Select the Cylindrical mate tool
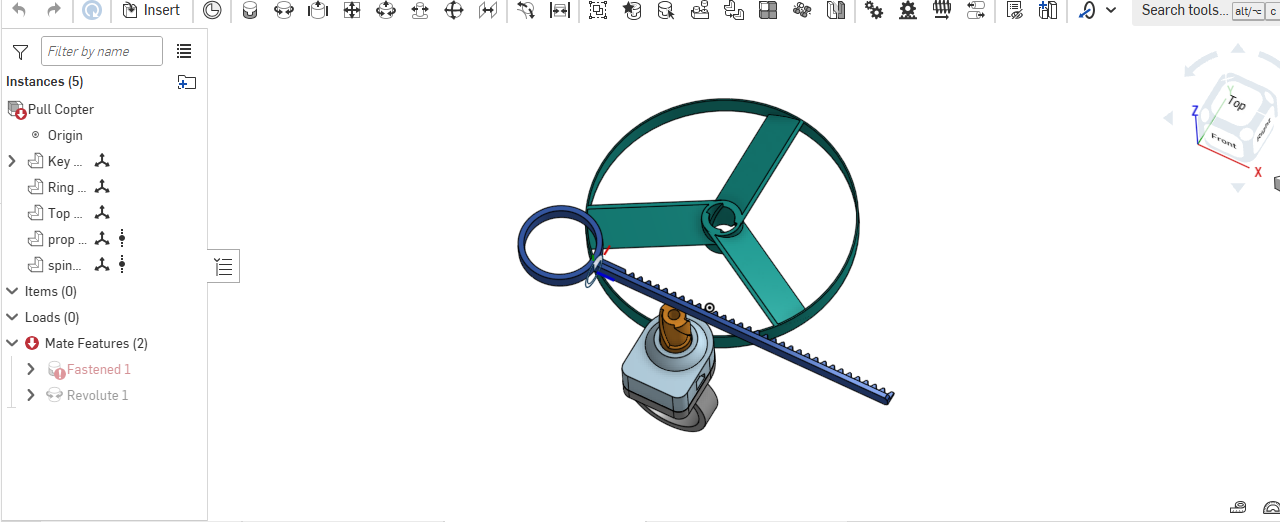Viewport: 1280px width, 522px height. pyautogui.click(x=386, y=10)
